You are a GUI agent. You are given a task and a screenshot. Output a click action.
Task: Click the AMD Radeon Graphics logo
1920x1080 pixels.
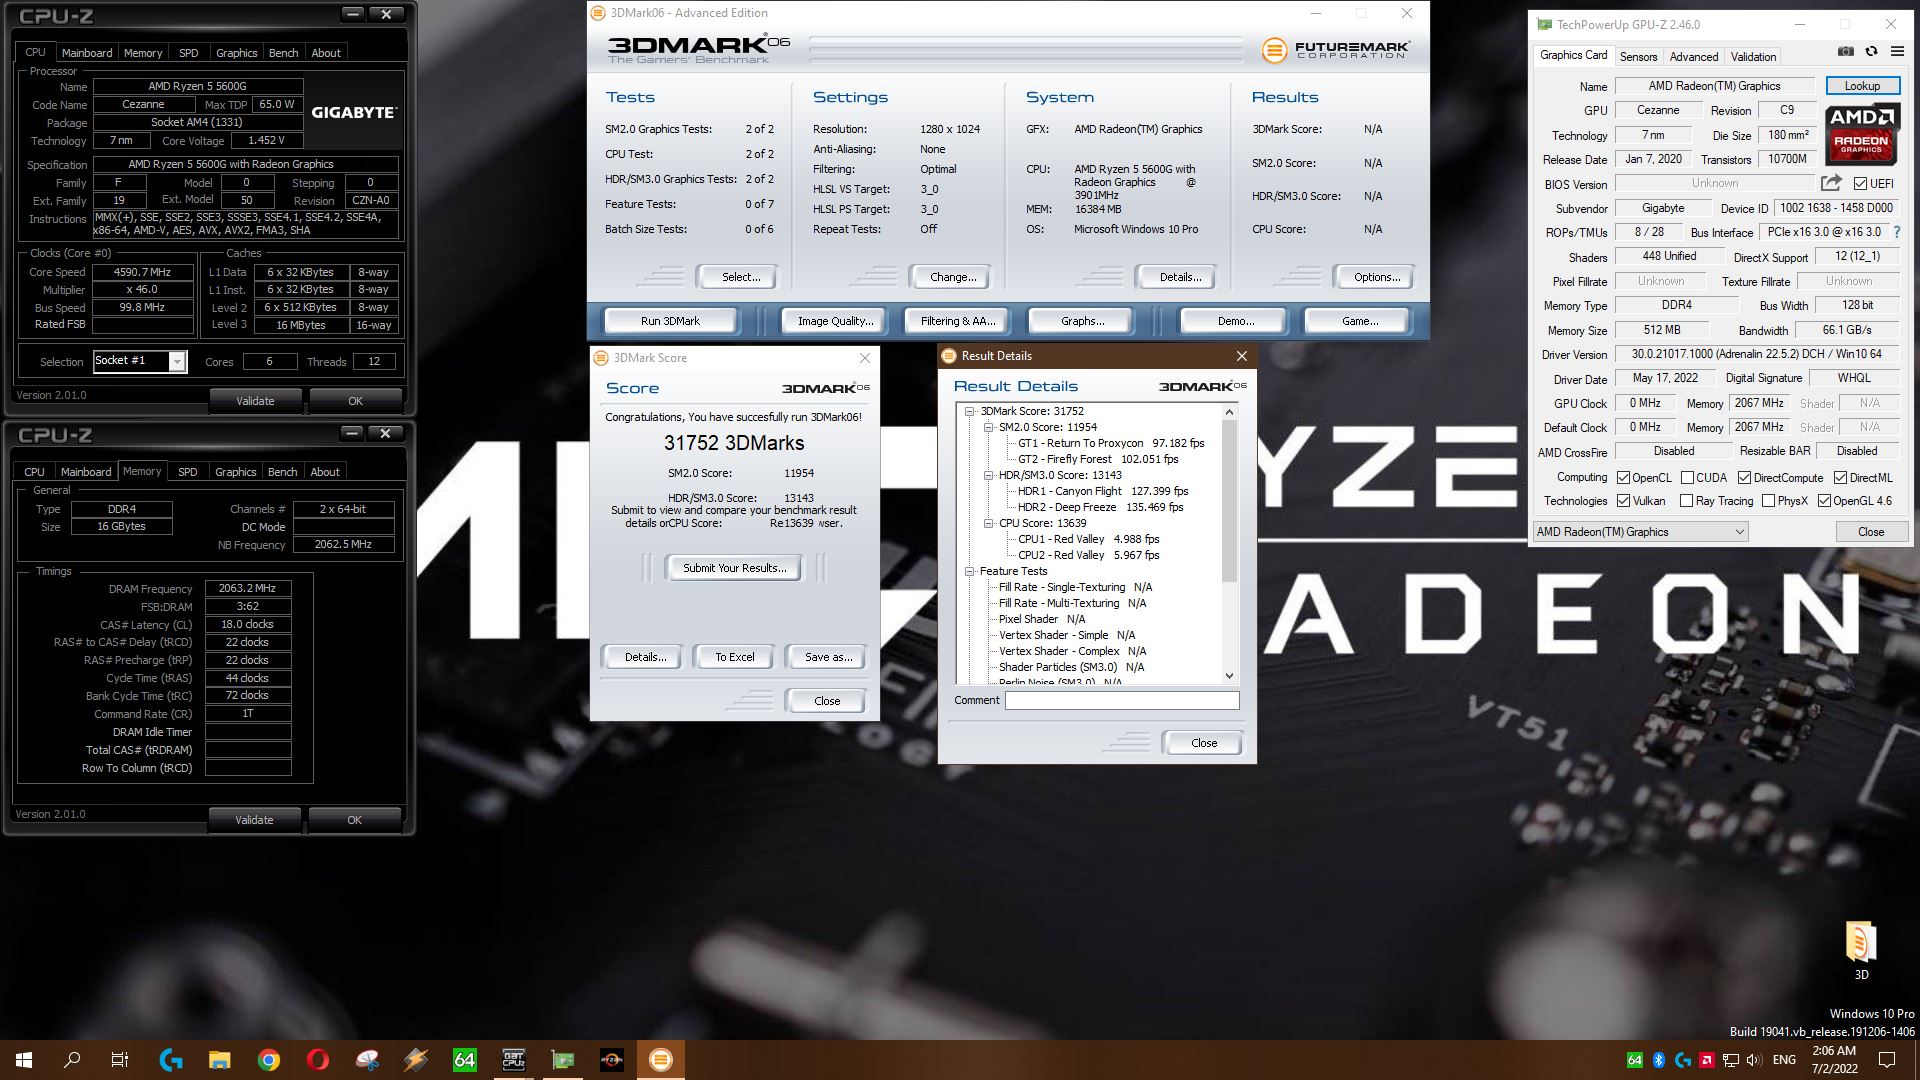[x=1861, y=134]
